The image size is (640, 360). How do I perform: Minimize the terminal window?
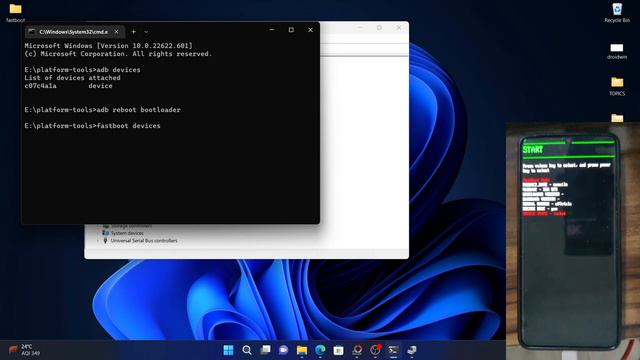coord(272,29)
